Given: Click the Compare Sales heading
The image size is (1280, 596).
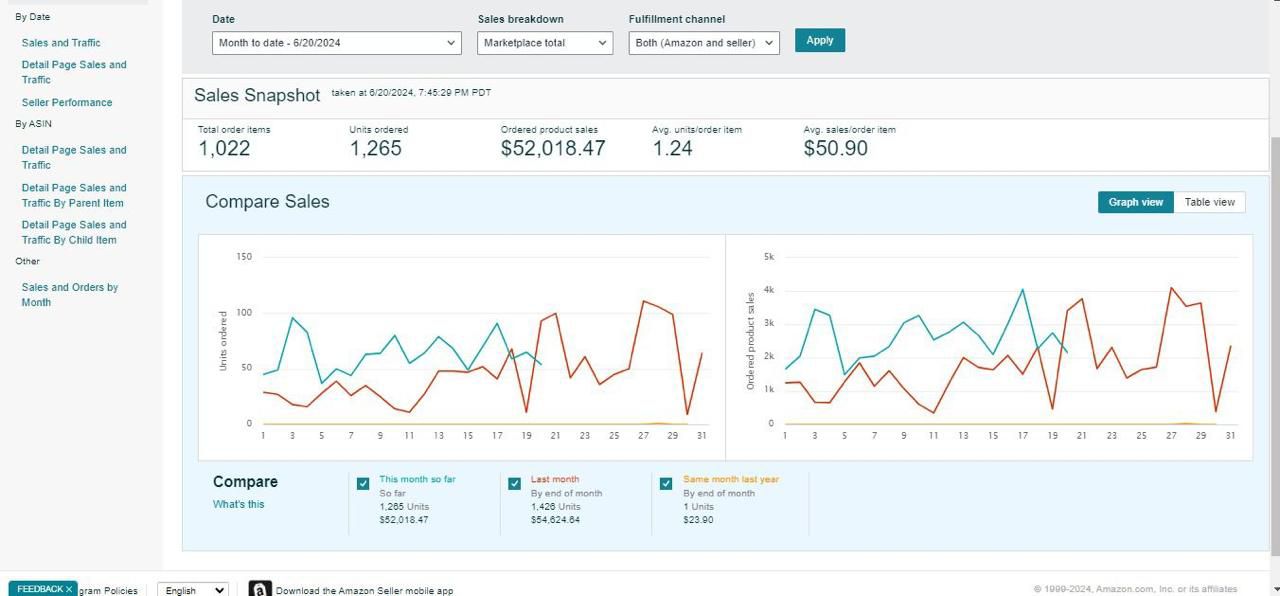Looking at the screenshot, I should click(267, 201).
